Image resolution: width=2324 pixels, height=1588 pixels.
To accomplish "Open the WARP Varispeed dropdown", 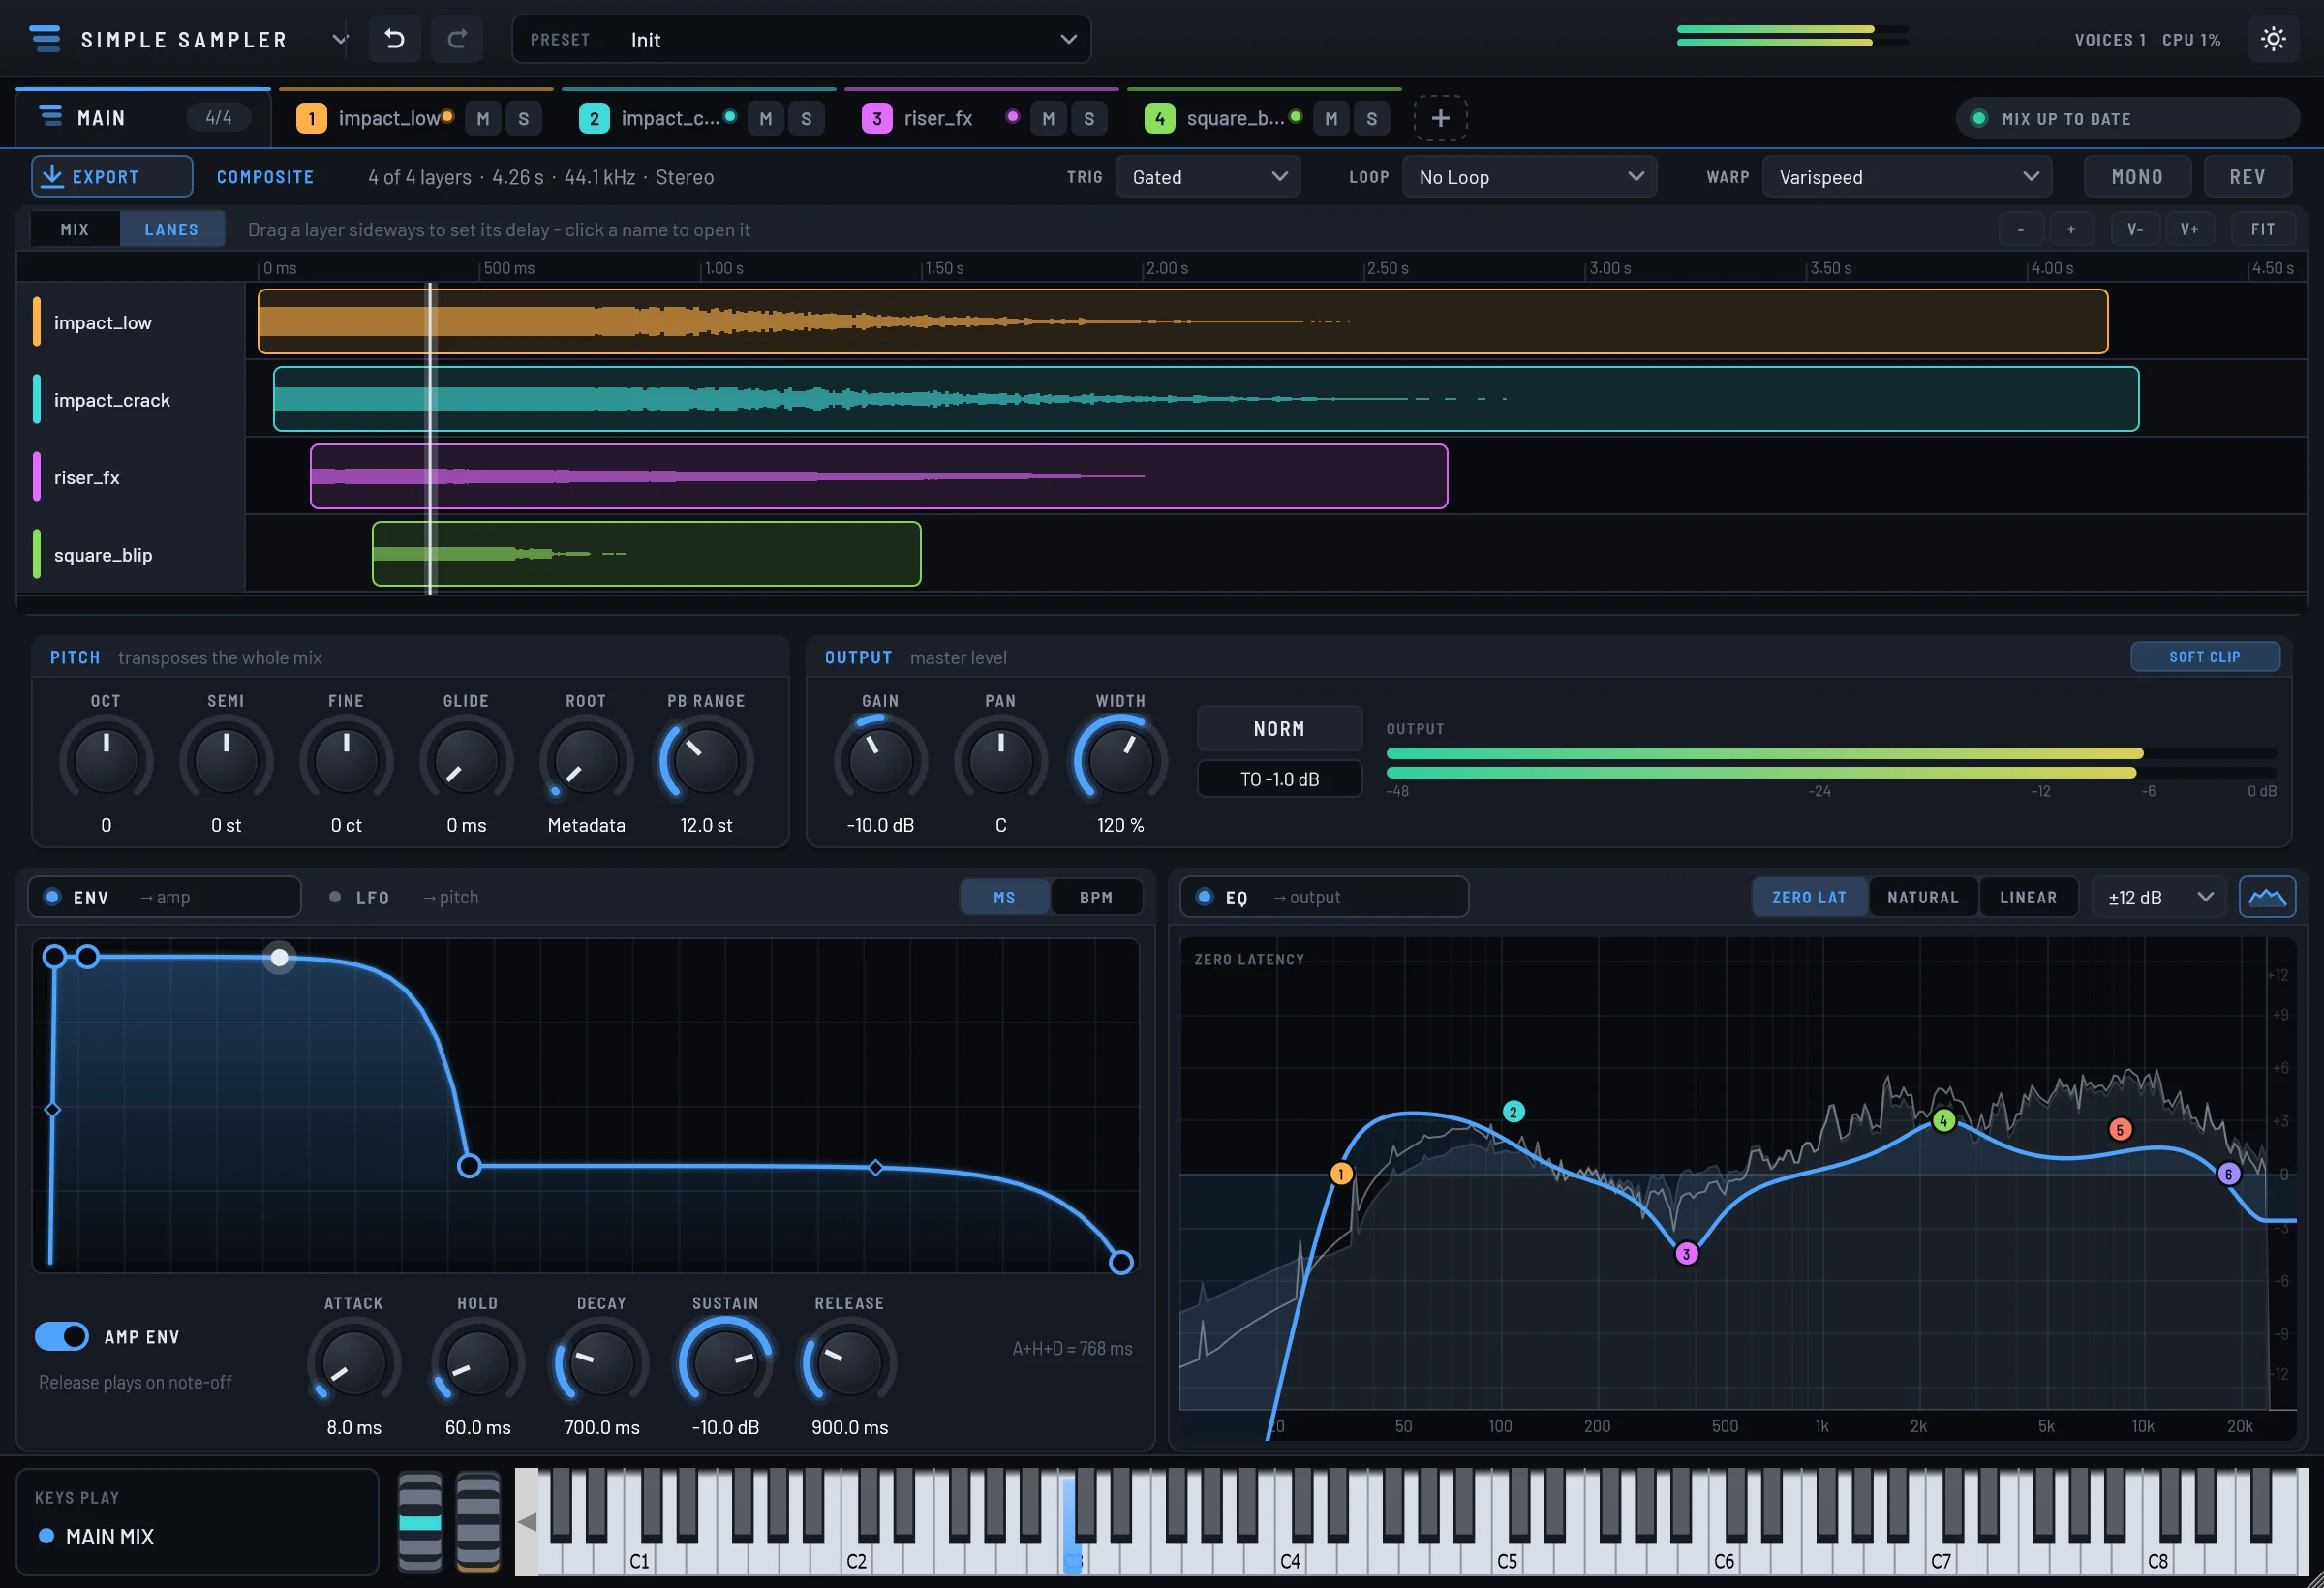I will (x=1906, y=177).
